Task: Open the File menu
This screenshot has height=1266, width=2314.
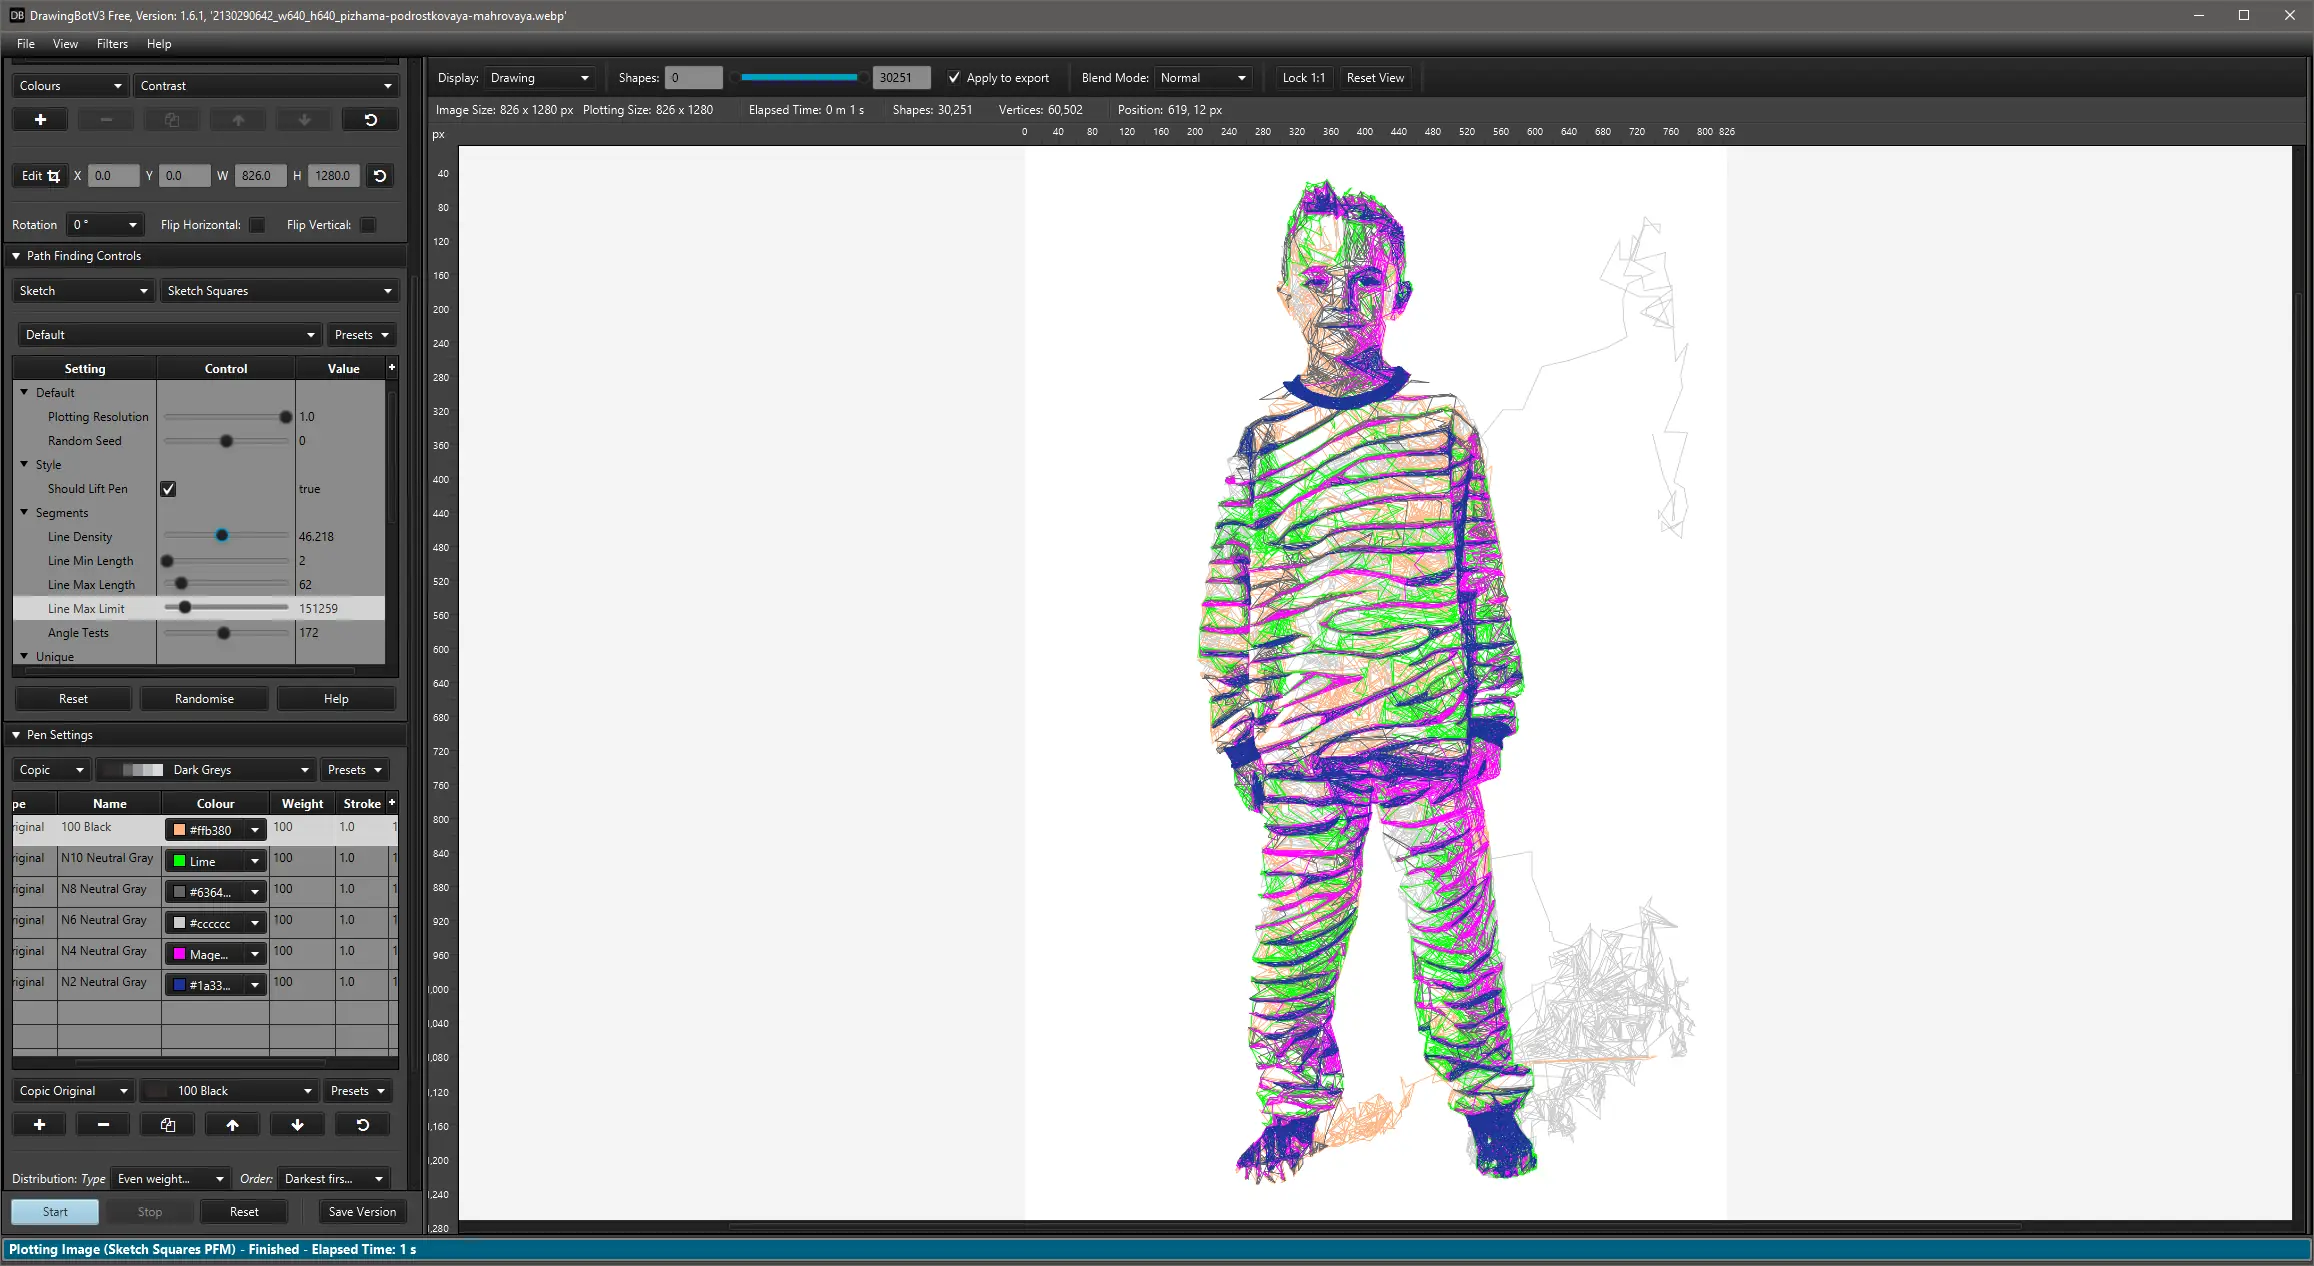Action: [x=26, y=44]
